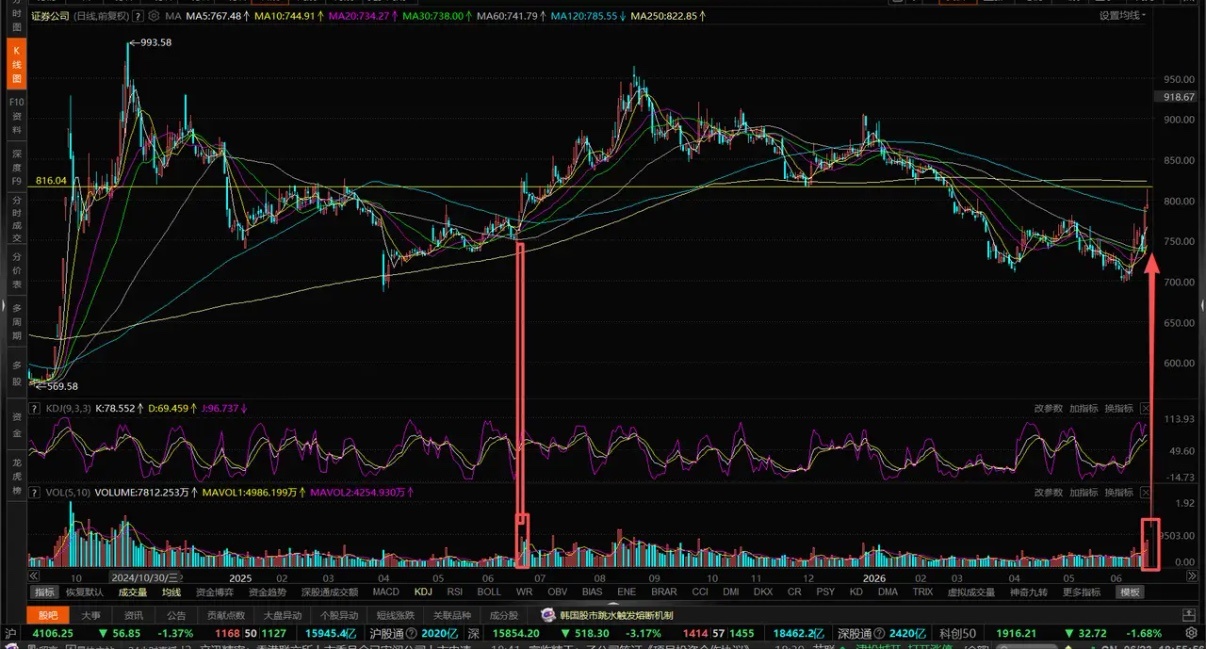Toggle the 均线 moving averages overlay
The width and height of the screenshot is (1206, 649).
pos(171,592)
